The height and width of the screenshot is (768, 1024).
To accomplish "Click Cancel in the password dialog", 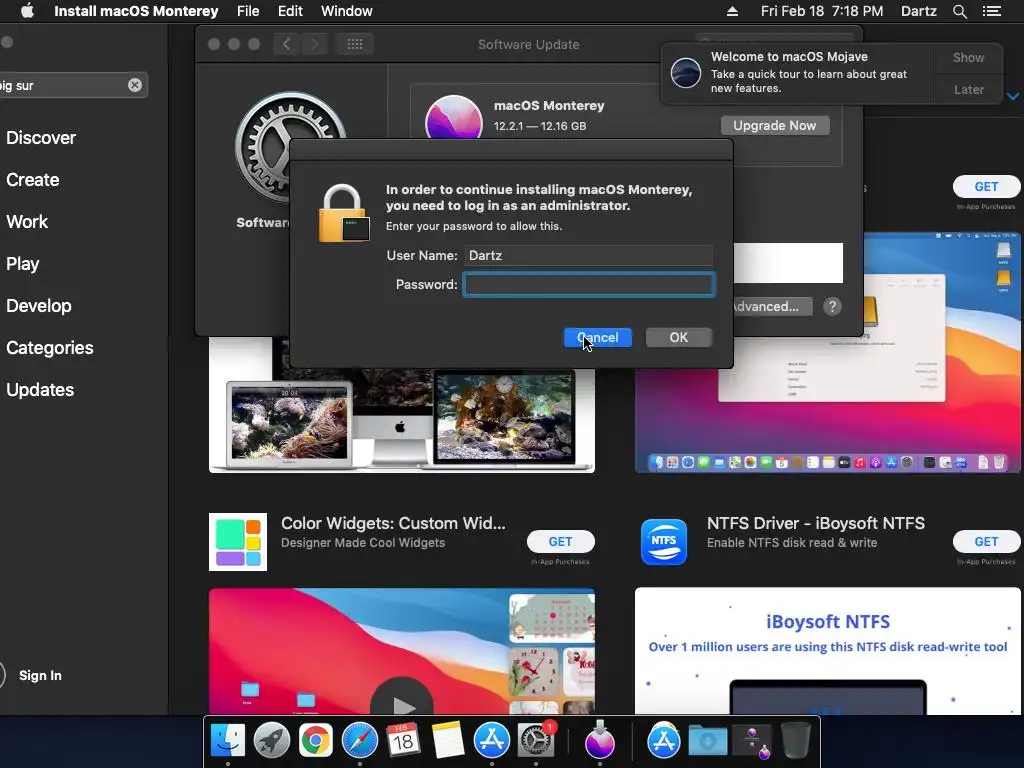I will pos(598,338).
